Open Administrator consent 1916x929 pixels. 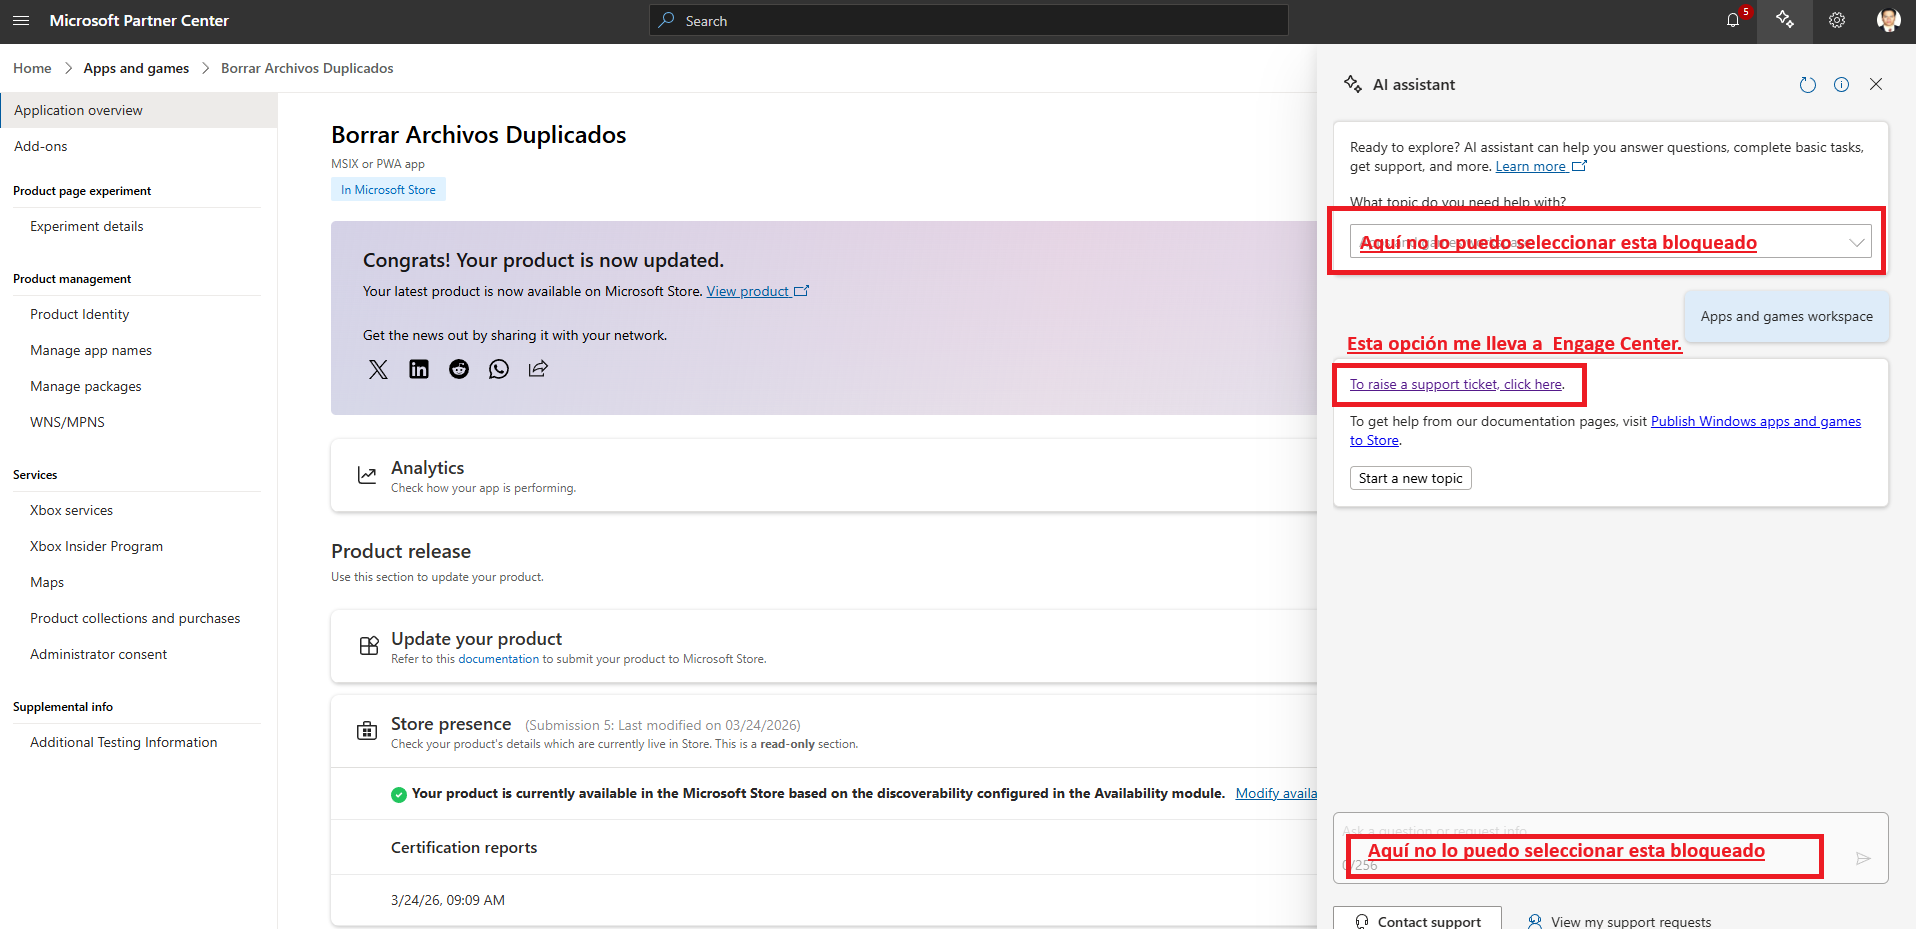tap(99, 654)
